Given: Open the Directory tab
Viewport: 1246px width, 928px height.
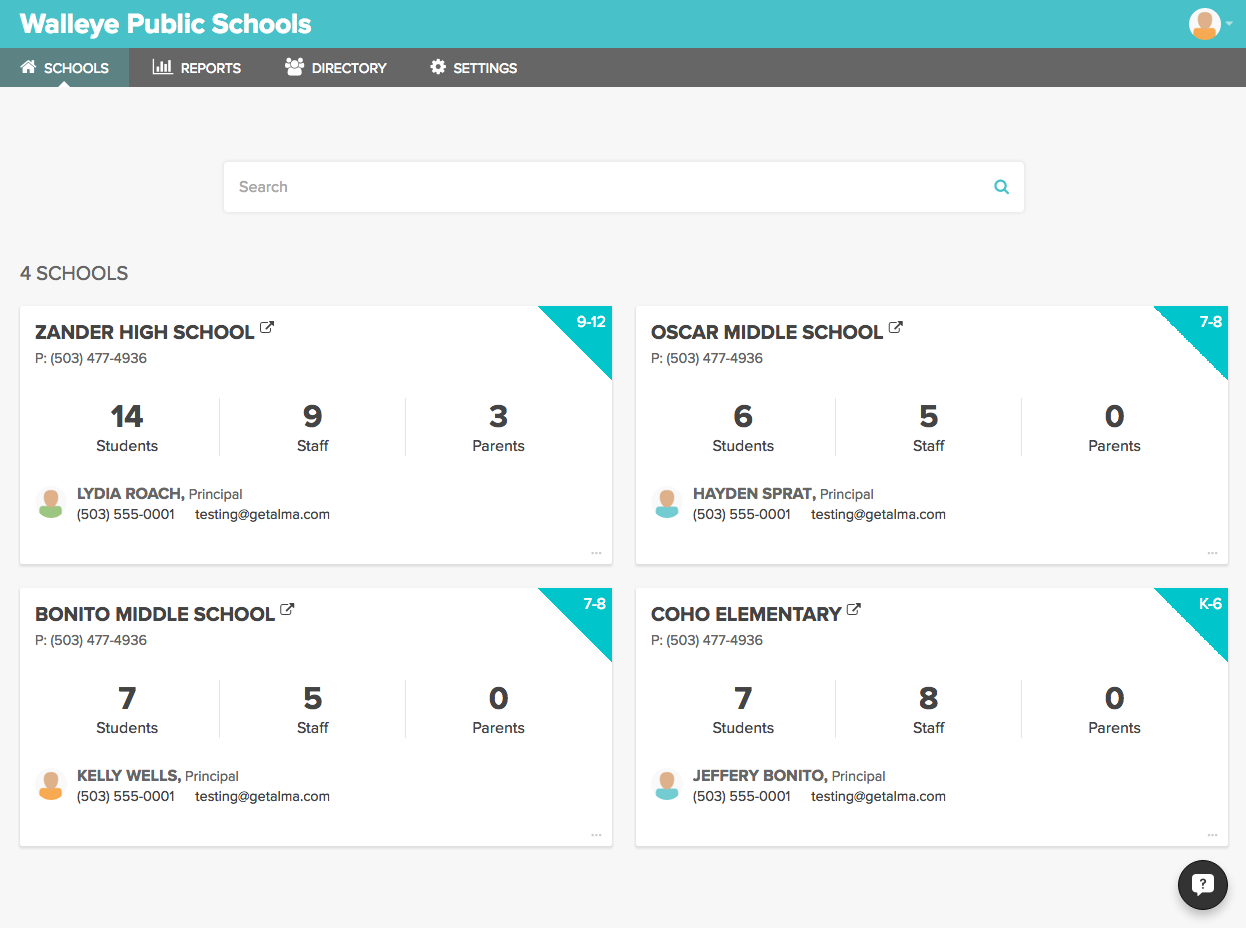Looking at the screenshot, I should 336,68.
